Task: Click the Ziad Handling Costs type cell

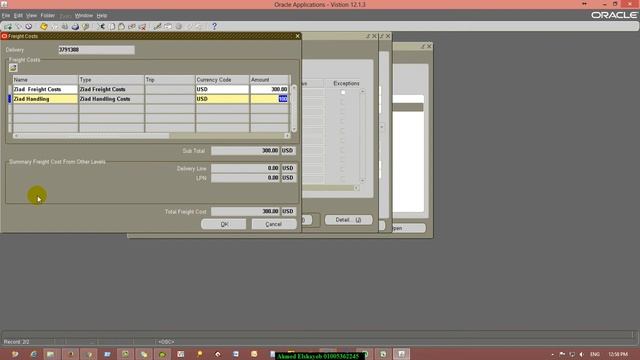Action: coord(111,99)
